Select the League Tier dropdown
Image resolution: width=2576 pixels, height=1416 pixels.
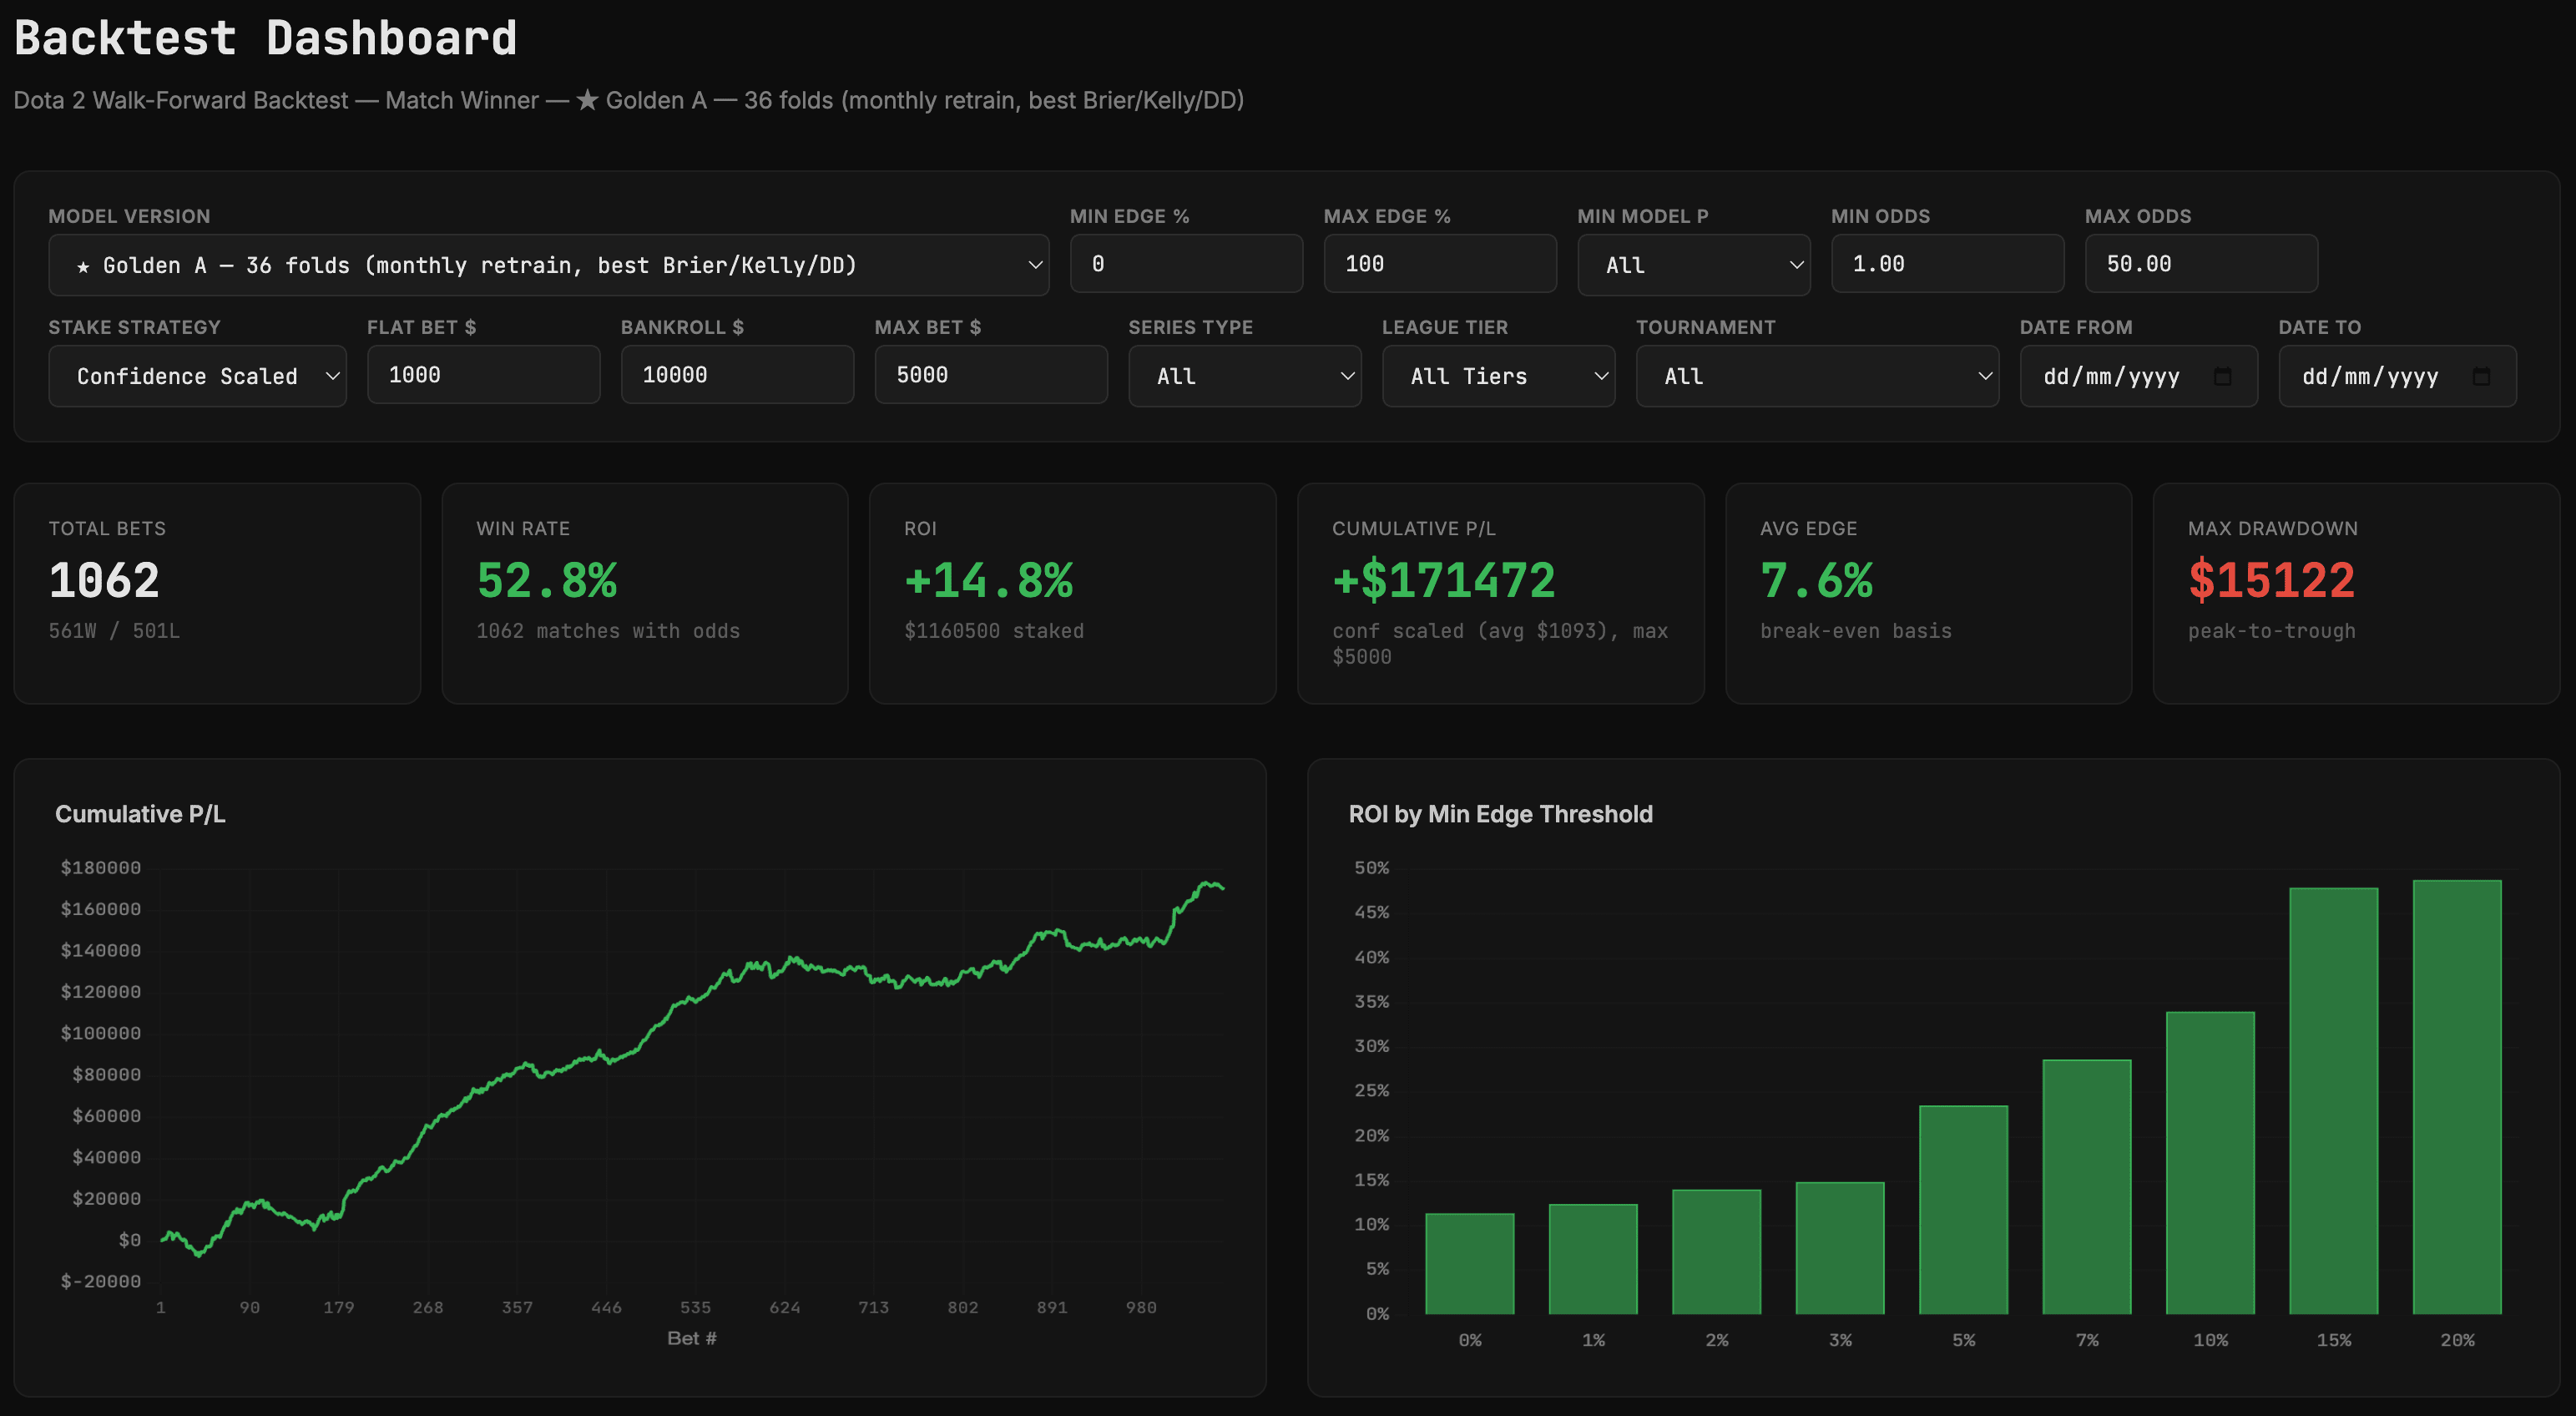1498,376
